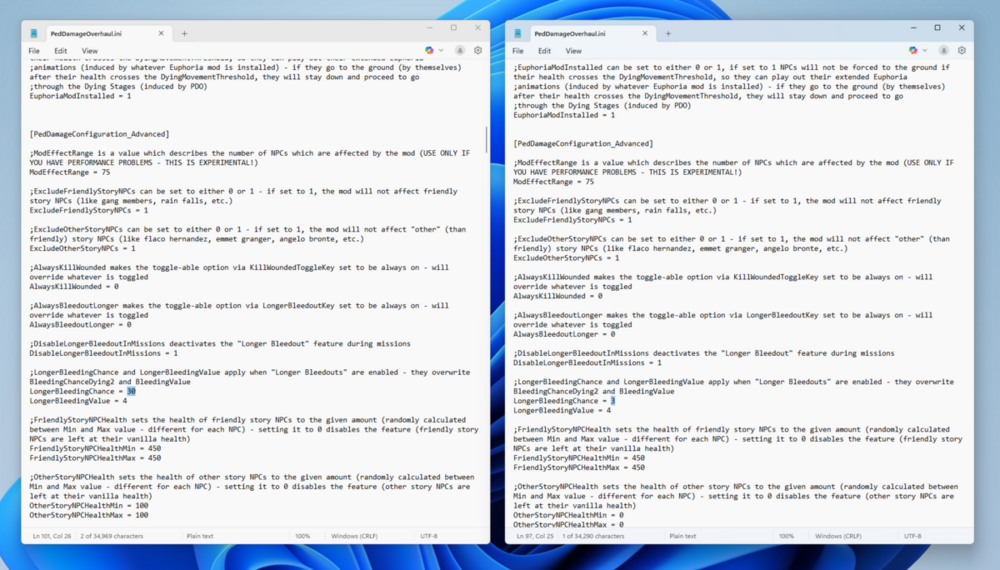1000x570 pixels.
Task: Minimize the left Notepad window
Action: pos(430,27)
